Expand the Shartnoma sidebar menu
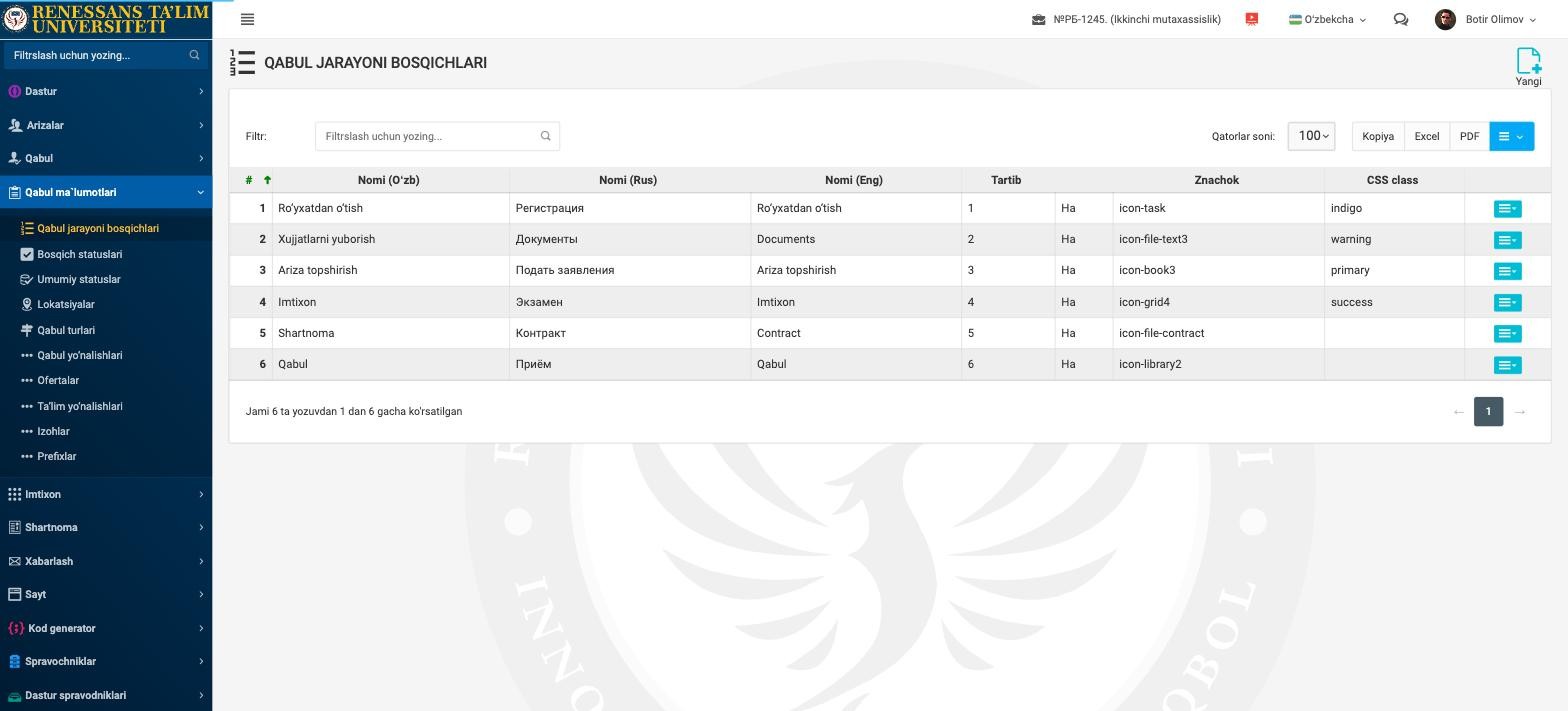 click(106, 527)
